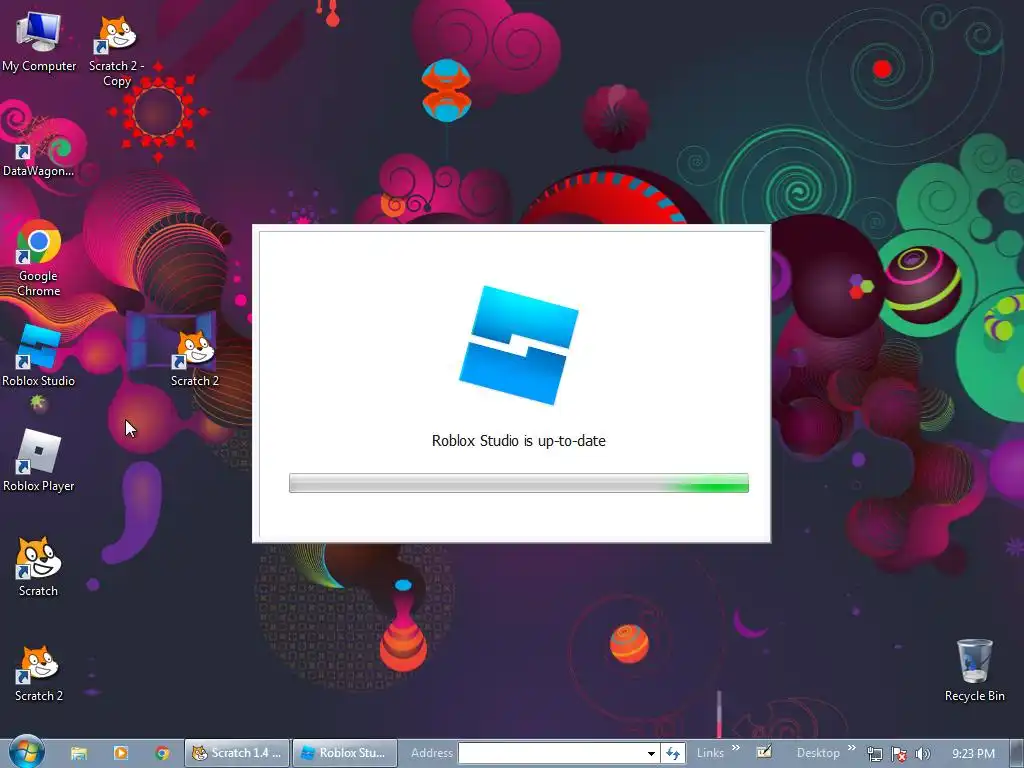
Task: Open Windows Explorer from quick launch
Action: (79, 753)
